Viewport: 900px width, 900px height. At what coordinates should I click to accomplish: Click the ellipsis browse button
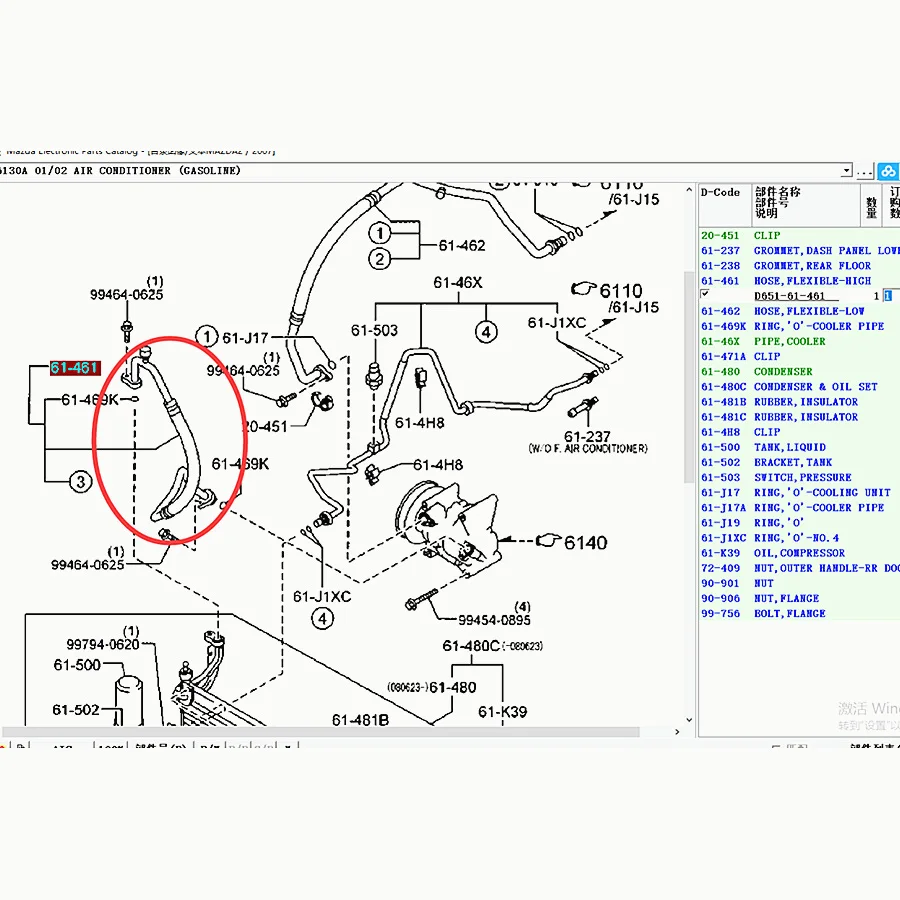(865, 171)
